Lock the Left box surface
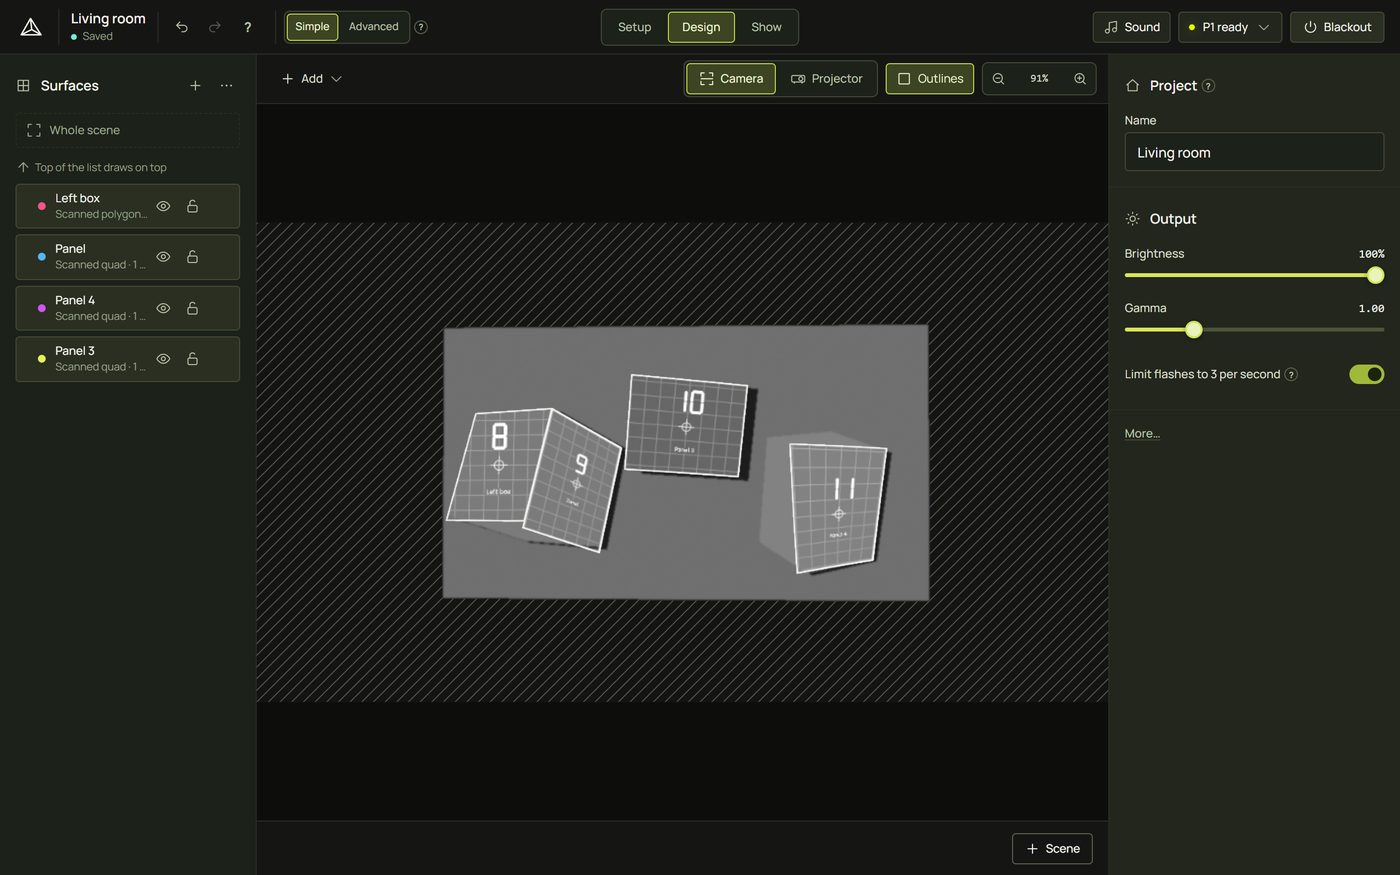 [x=192, y=206]
